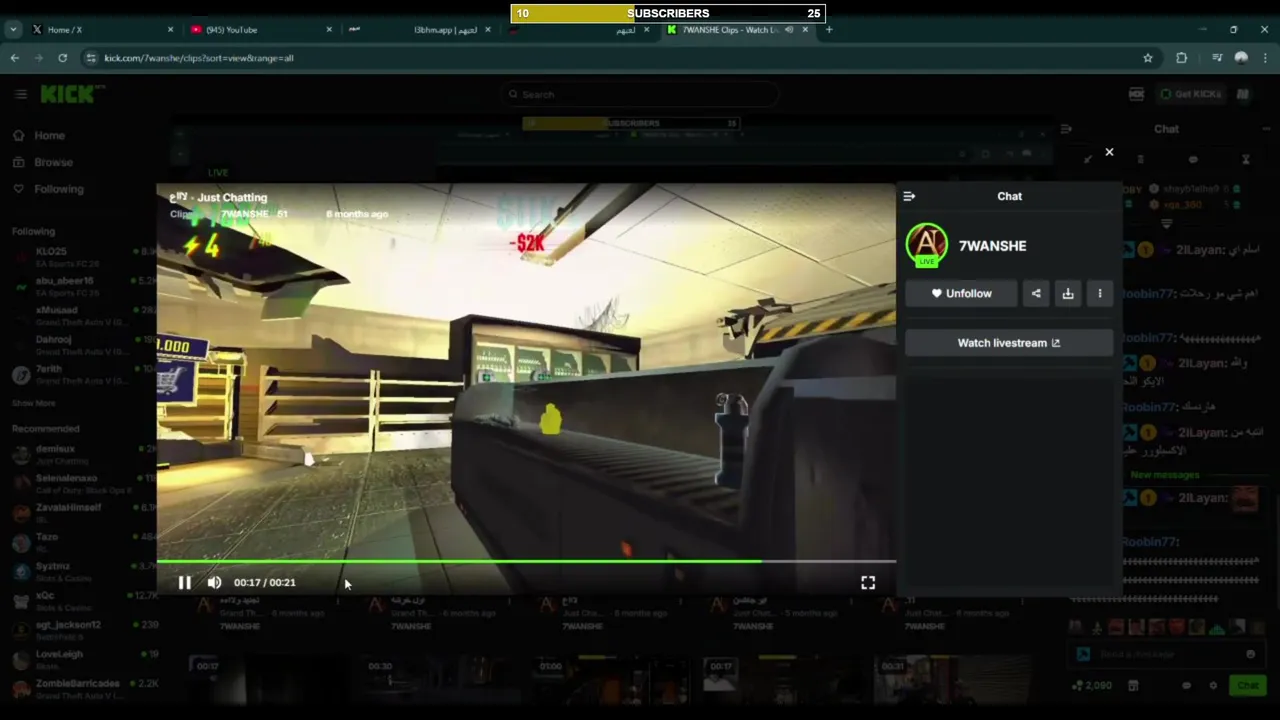Switch to the Home / X browser tab

(x=100, y=29)
